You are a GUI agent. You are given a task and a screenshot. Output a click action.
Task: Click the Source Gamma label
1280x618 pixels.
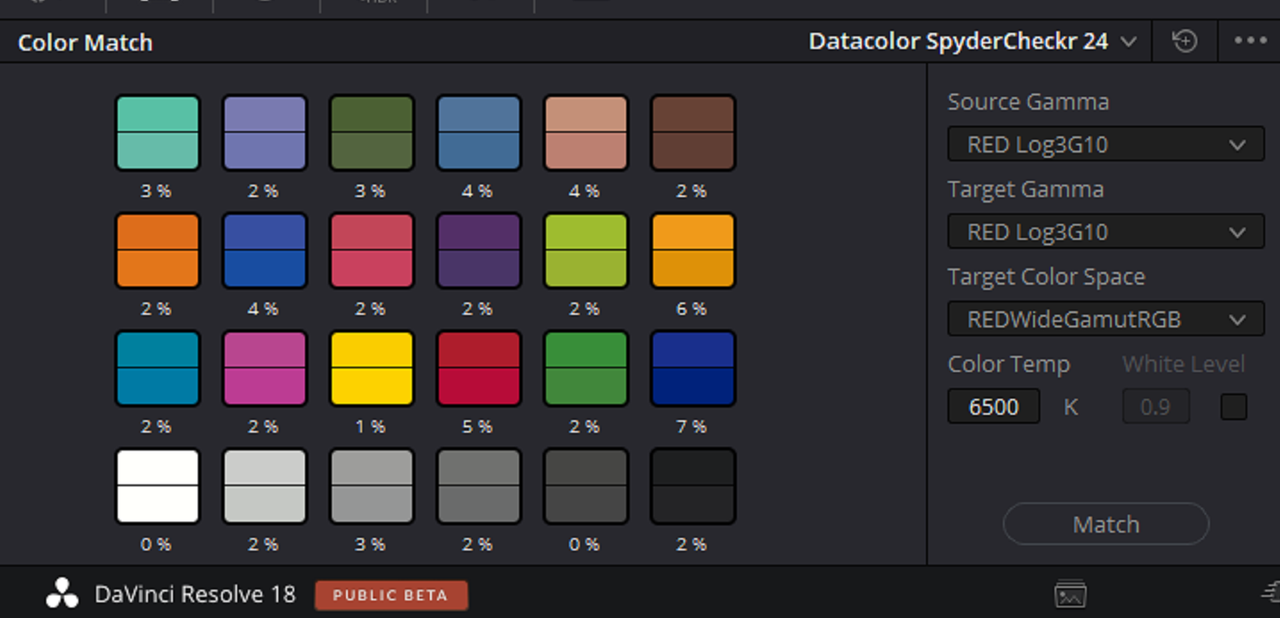pos(1028,102)
